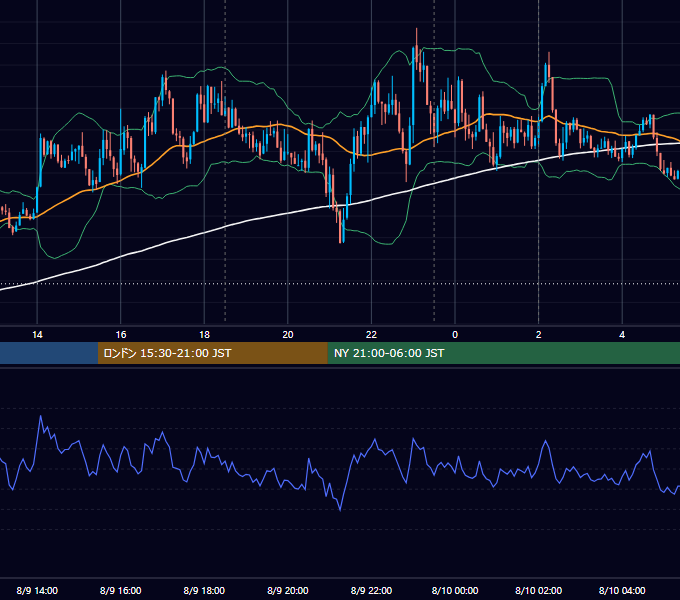This screenshot has height=600, width=680.
Task: Click the blue session bar before ロンドン
Action: 49,353
